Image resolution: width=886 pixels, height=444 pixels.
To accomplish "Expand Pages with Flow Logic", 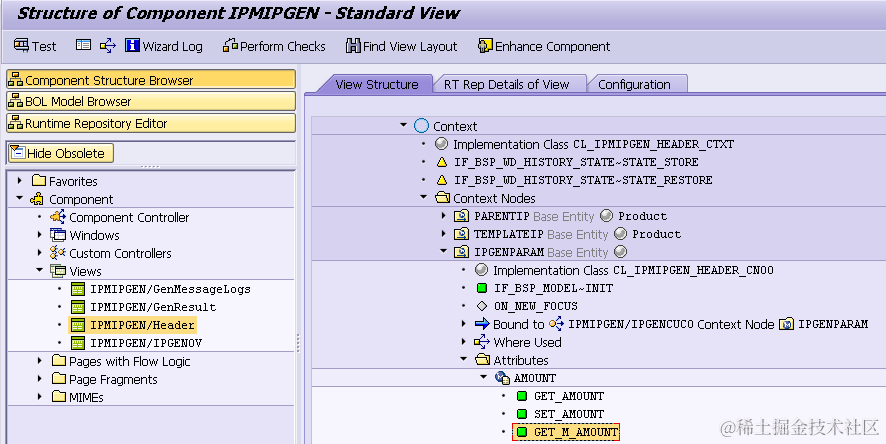I will click(40, 361).
